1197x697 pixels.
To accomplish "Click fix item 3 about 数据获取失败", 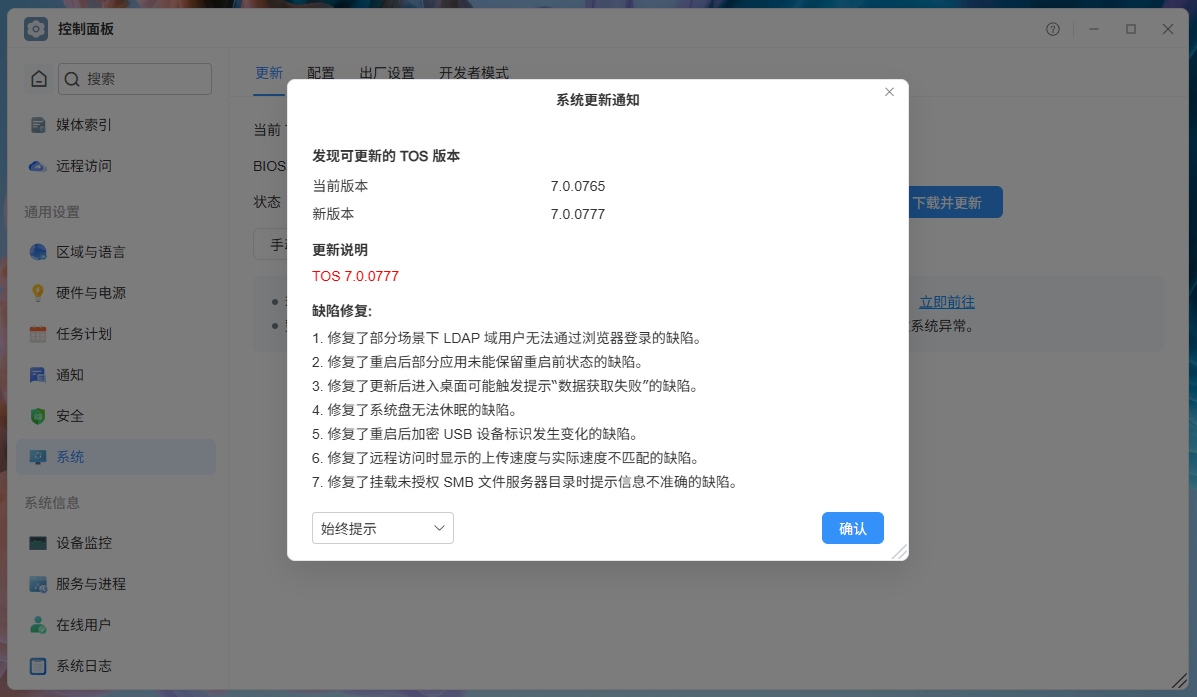I will (505, 386).
